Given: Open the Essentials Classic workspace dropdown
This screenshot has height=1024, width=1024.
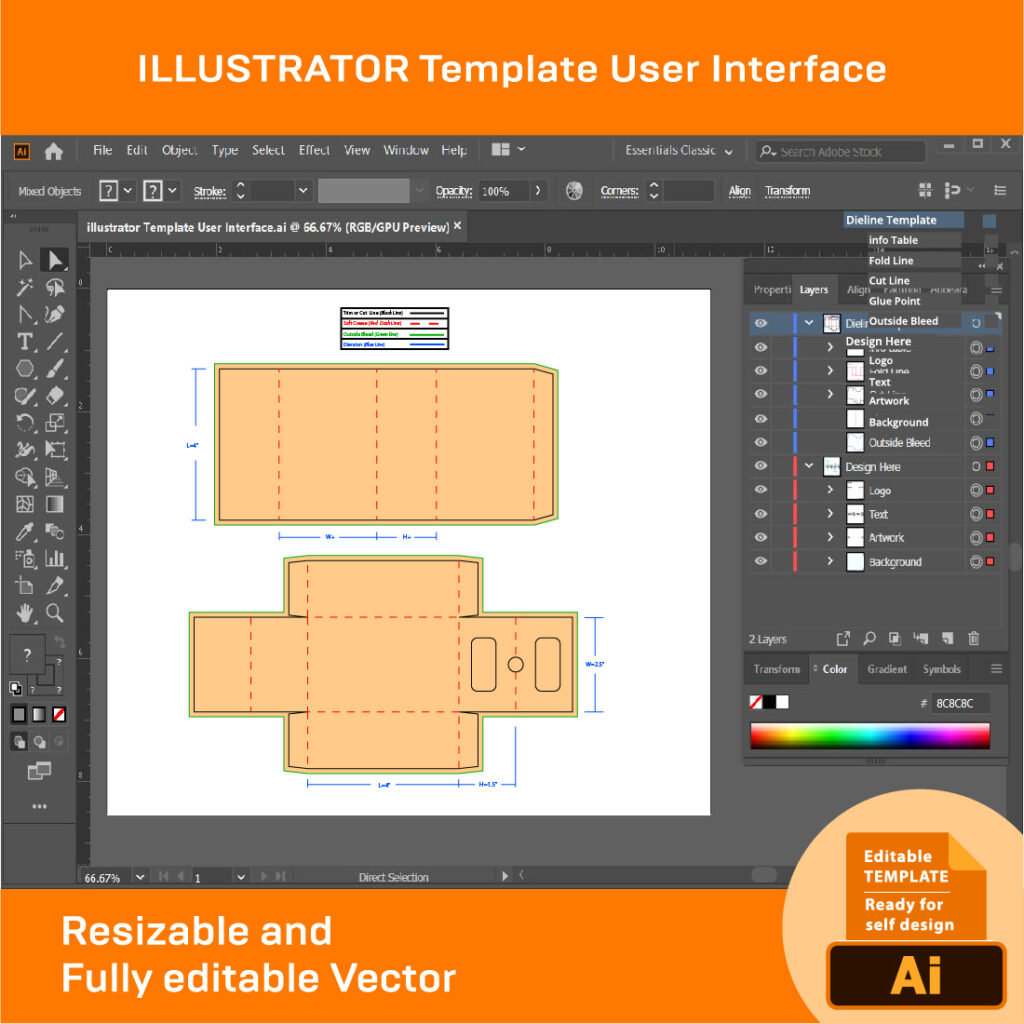Looking at the screenshot, I should [678, 150].
